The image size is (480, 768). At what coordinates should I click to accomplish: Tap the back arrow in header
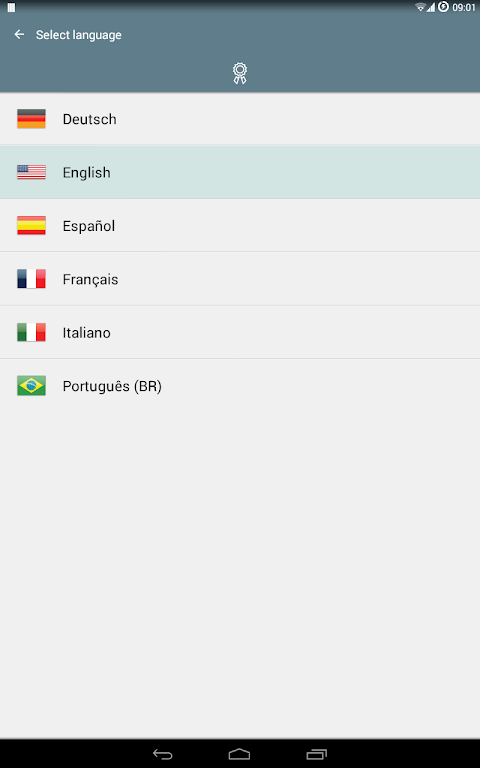[x=19, y=34]
